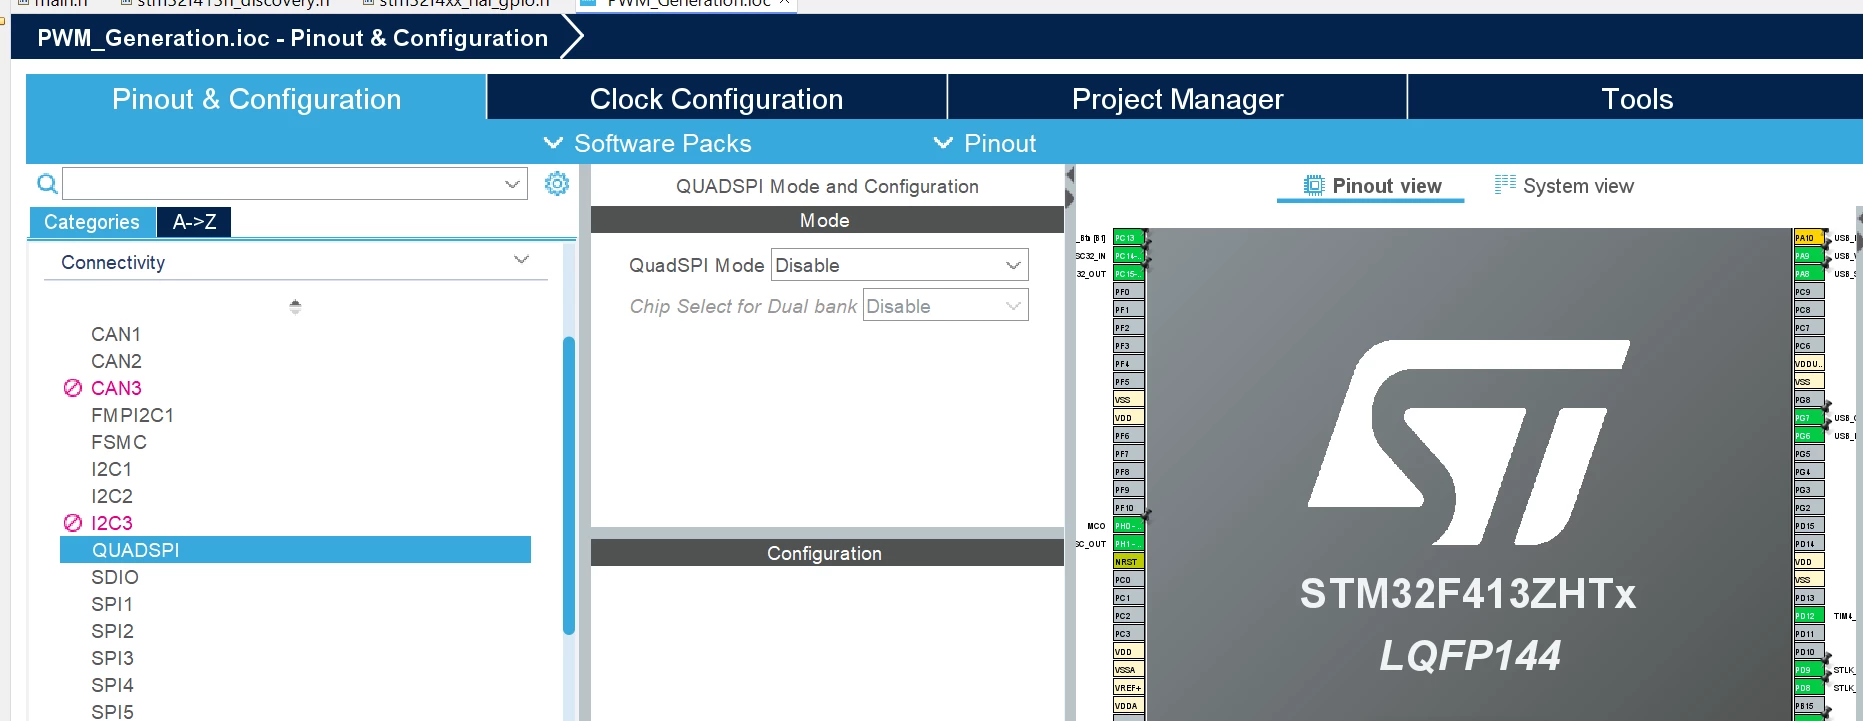Select SPI3 peripheral
The height and width of the screenshot is (721, 1863).
point(111,658)
